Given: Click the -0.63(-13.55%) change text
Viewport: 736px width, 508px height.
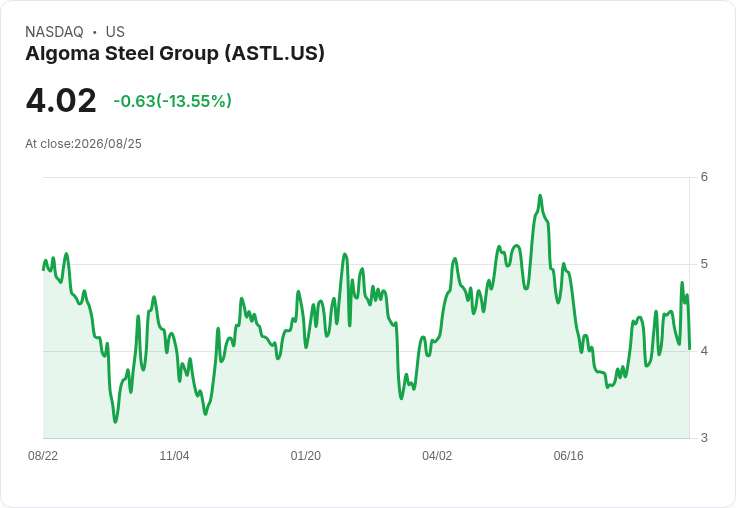Looking at the screenshot, I should click(x=173, y=101).
